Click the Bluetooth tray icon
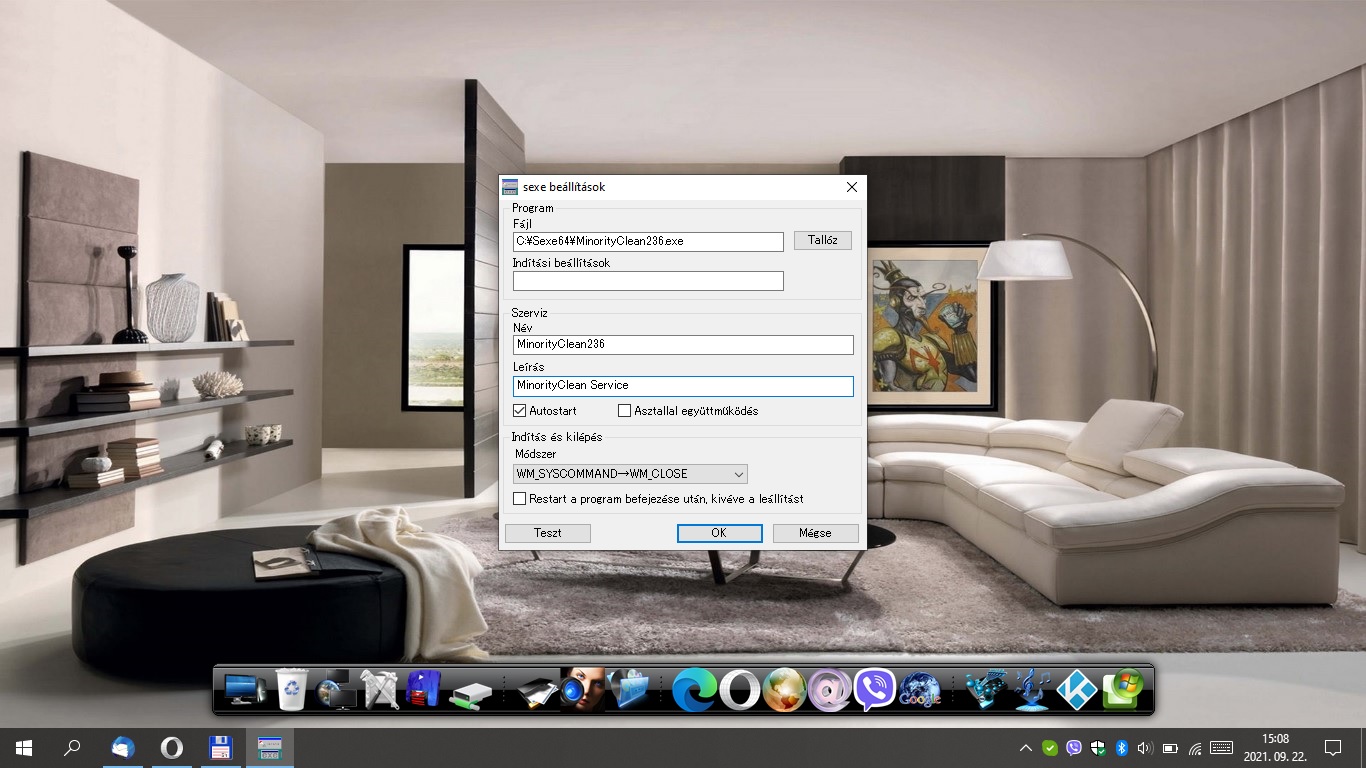This screenshot has height=768, width=1366. pos(1121,748)
